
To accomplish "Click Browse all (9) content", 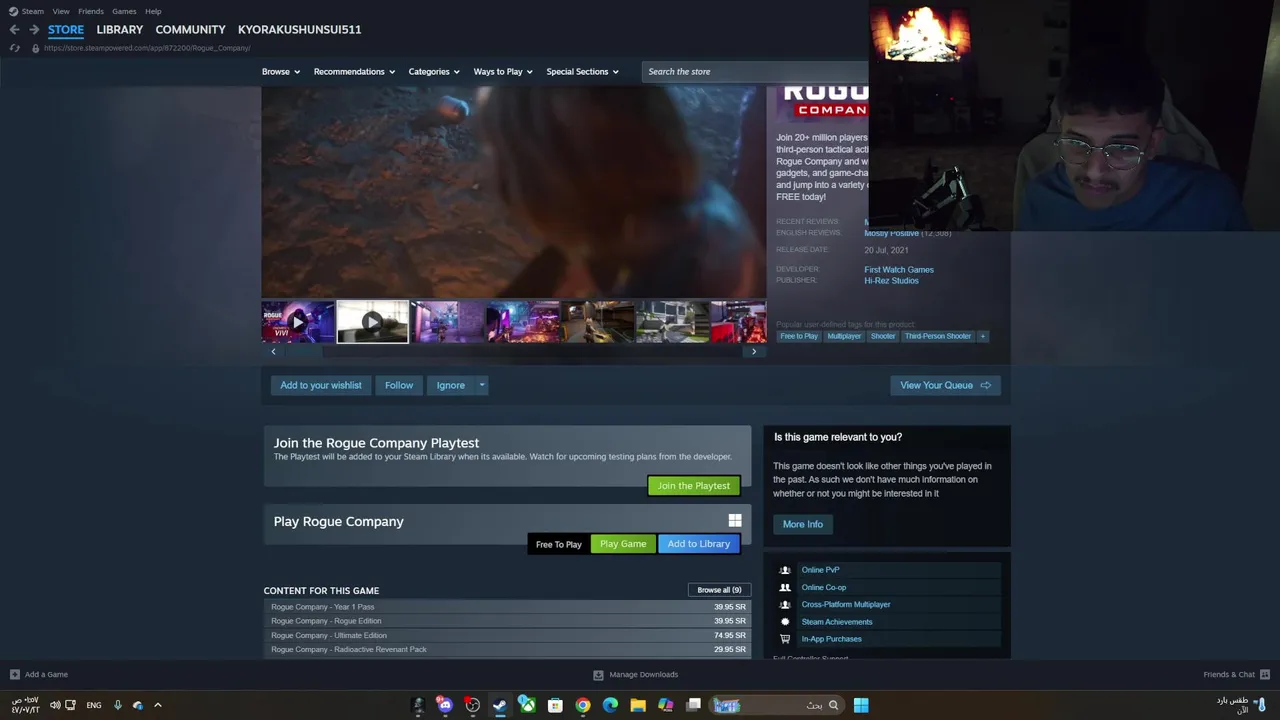I will [720, 590].
